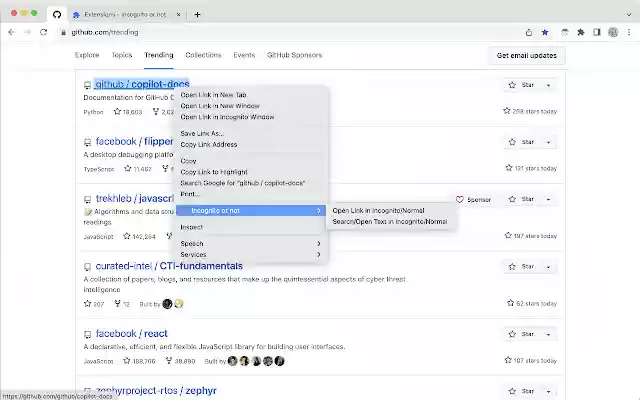
Task: Open the curated-intel / CTI-fundamentals link
Action: (169, 266)
